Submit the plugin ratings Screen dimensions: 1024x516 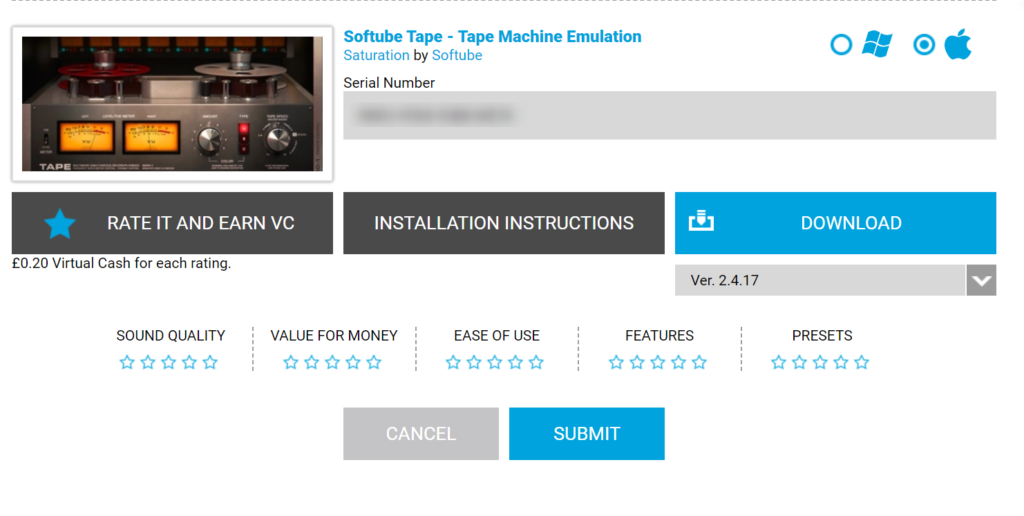(x=586, y=433)
